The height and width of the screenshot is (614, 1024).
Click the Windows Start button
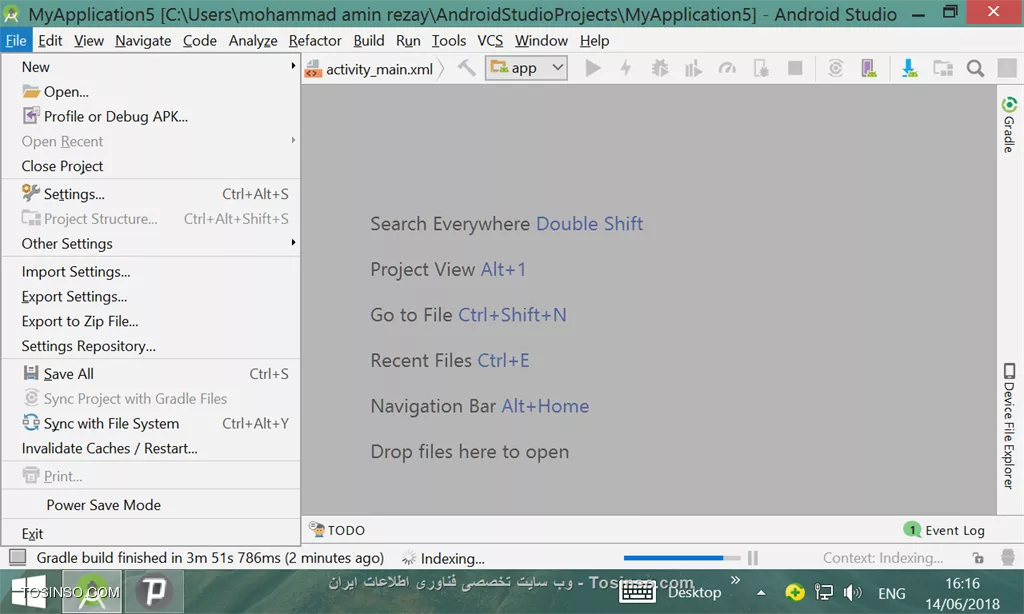(29, 592)
